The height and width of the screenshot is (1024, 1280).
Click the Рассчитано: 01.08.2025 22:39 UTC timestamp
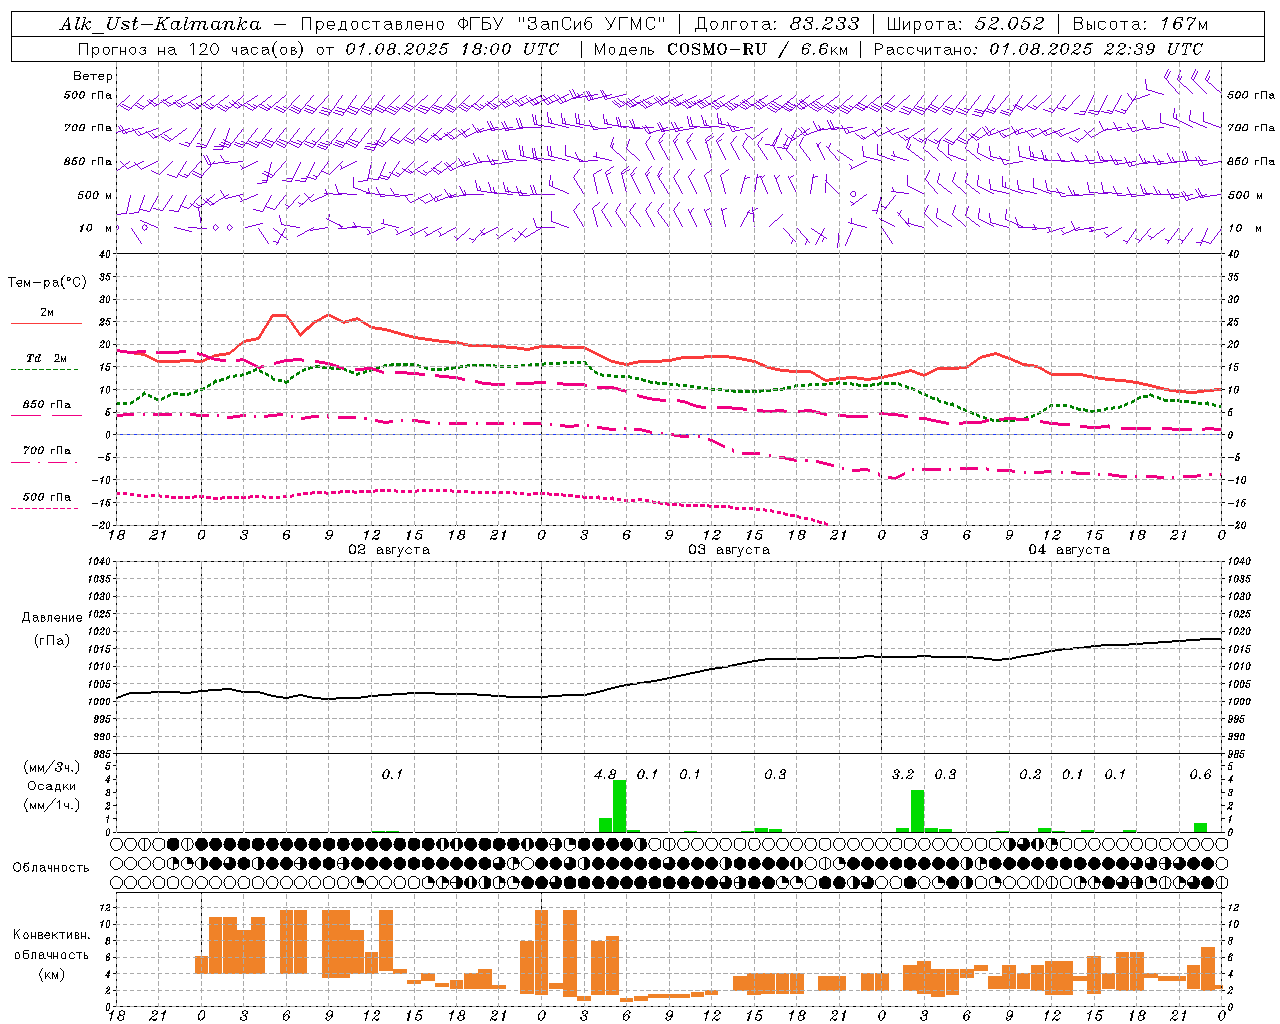(1038, 49)
